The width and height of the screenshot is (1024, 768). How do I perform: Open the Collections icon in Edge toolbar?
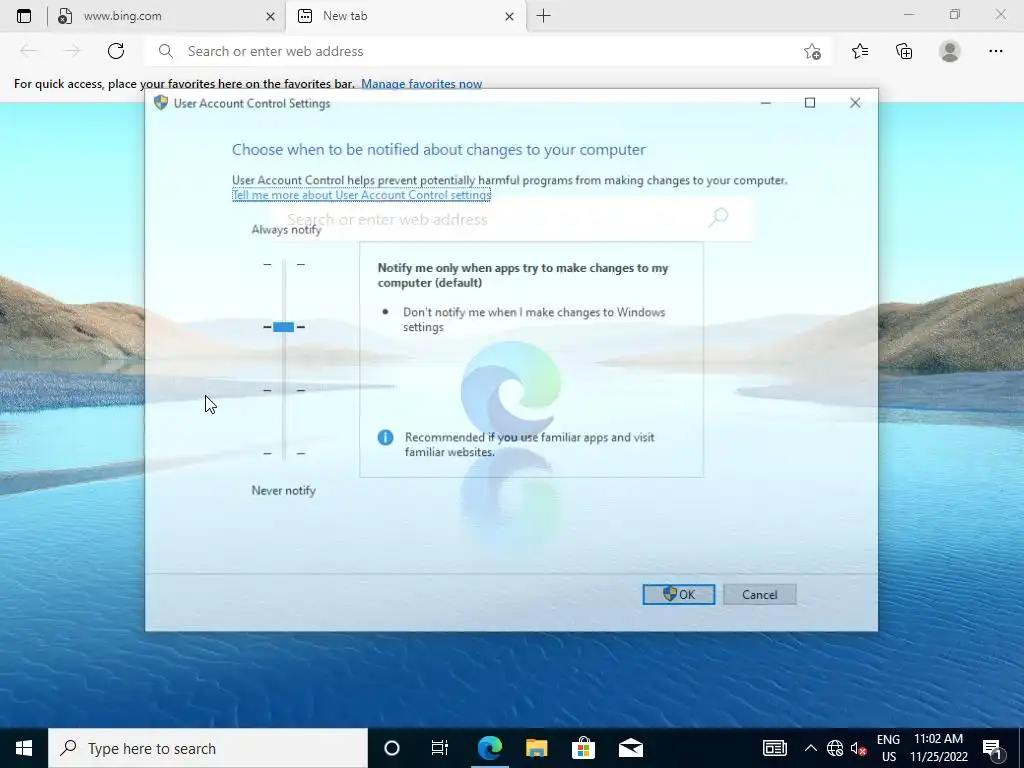[904, 51]
